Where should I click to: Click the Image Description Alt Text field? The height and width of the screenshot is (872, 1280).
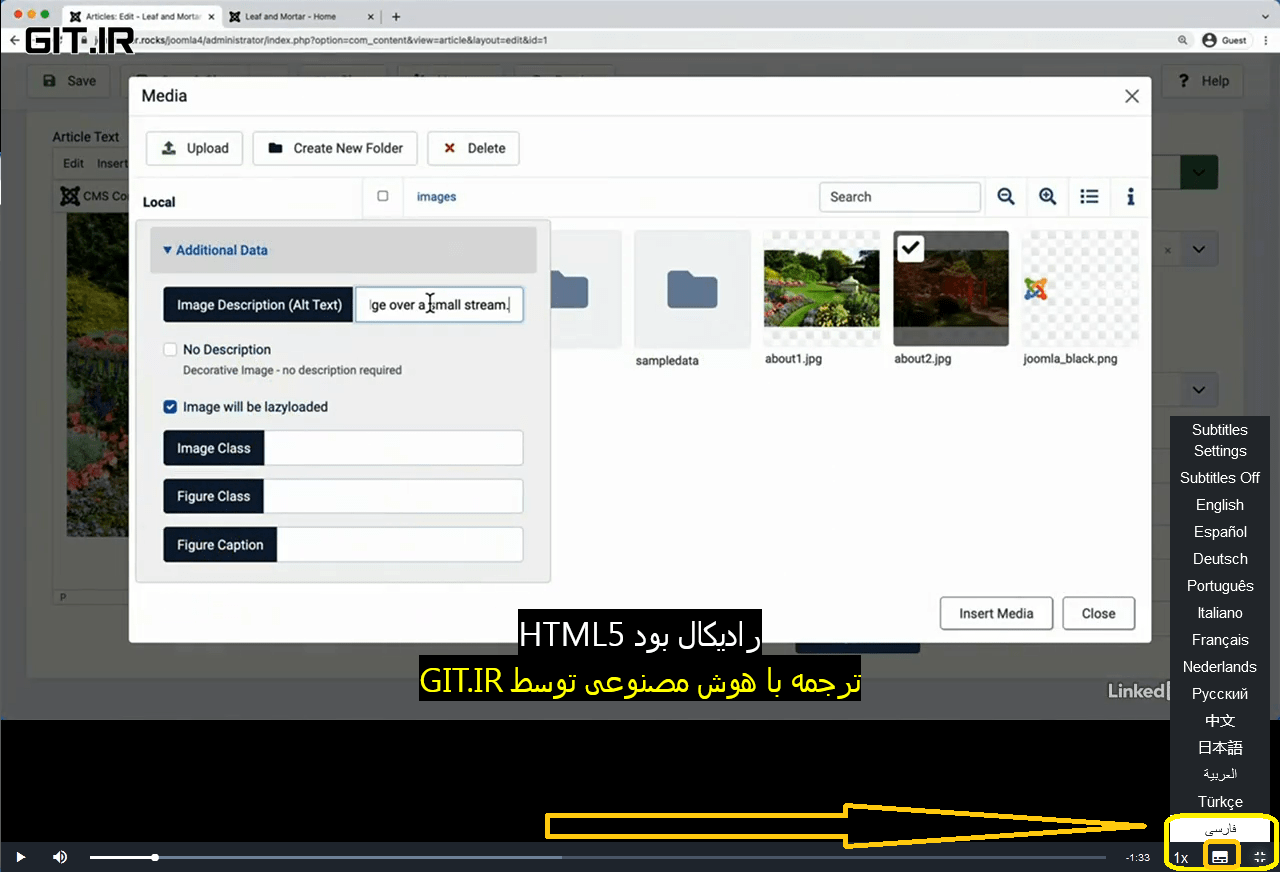[x=439, y=304]
